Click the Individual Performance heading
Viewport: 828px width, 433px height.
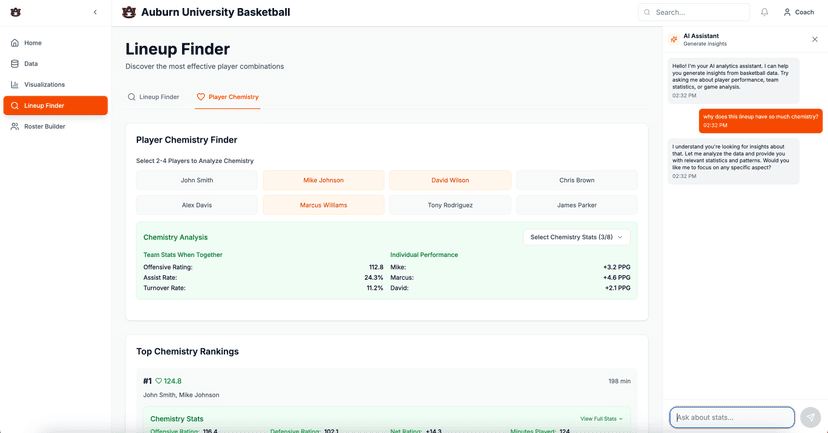coord(424,255)
